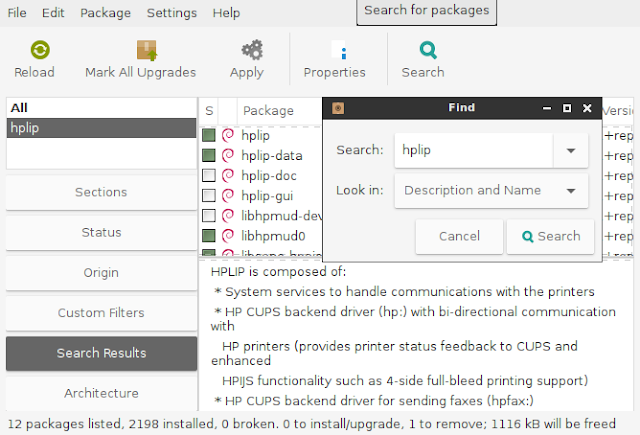Click the Search magnifier in toolbar
640x435 pixels.
428,50
